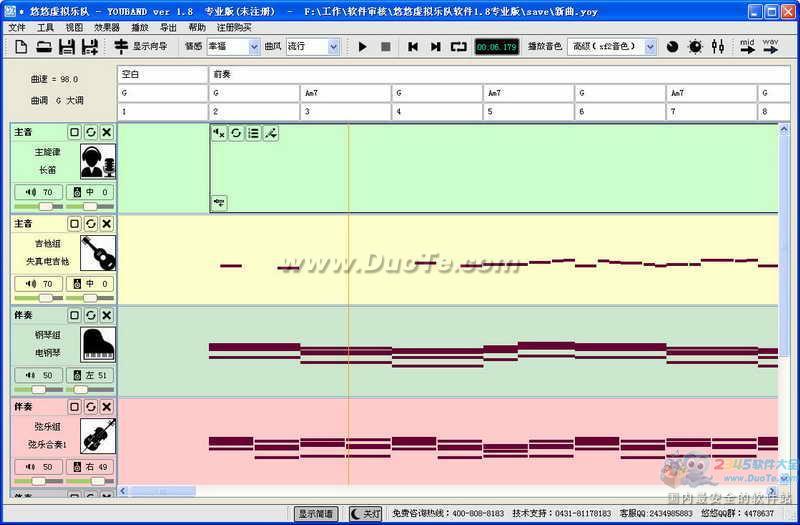Click the electric piano instrument icon

point(99,345)
